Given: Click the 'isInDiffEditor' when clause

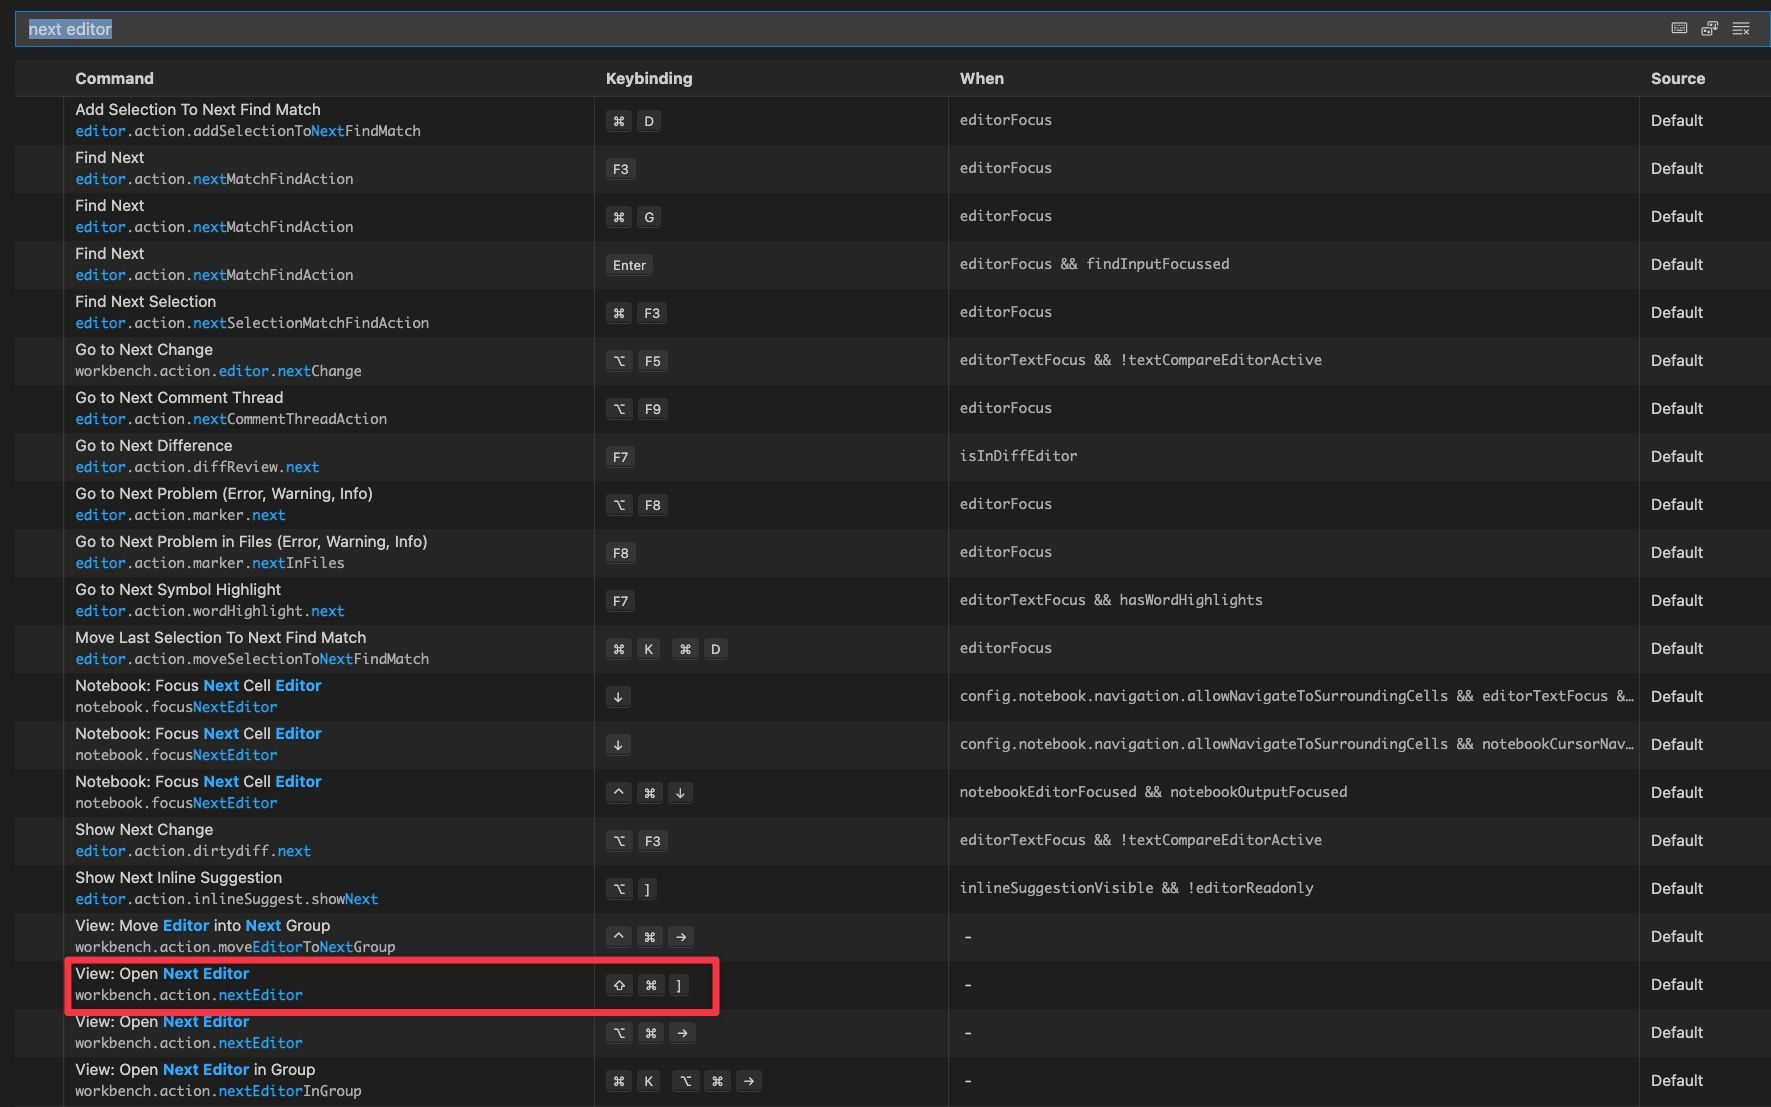Looking at the screenshot, I should 1018,456.
